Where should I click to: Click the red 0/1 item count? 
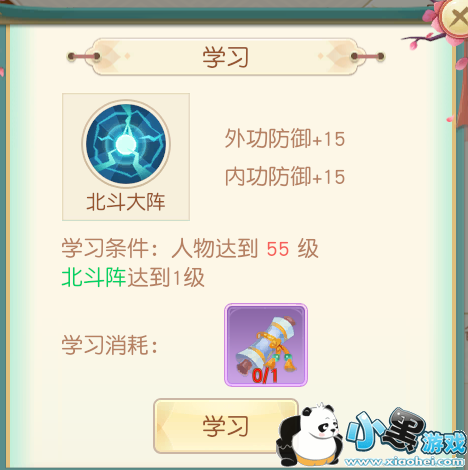click(265, 376)
